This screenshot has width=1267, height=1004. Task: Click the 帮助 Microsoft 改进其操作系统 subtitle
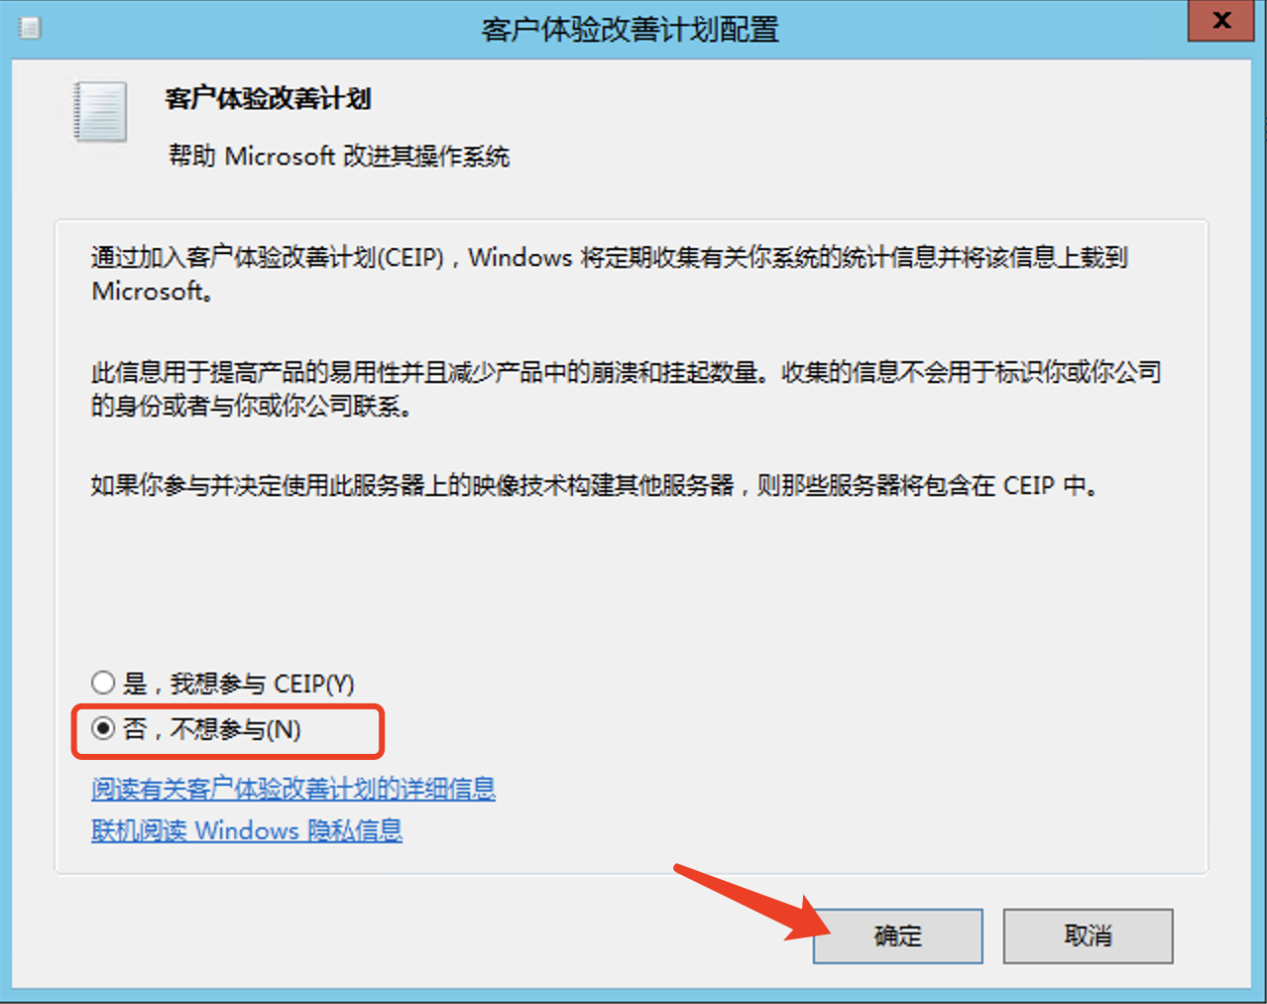point(339,156)
